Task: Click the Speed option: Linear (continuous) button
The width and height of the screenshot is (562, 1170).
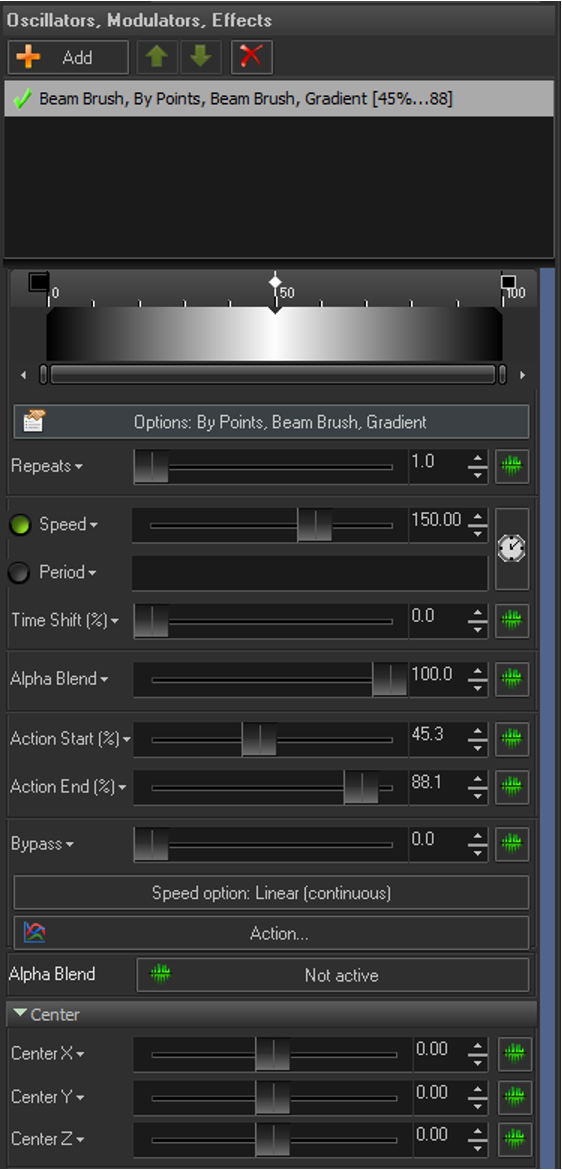Action: point(272,892)
